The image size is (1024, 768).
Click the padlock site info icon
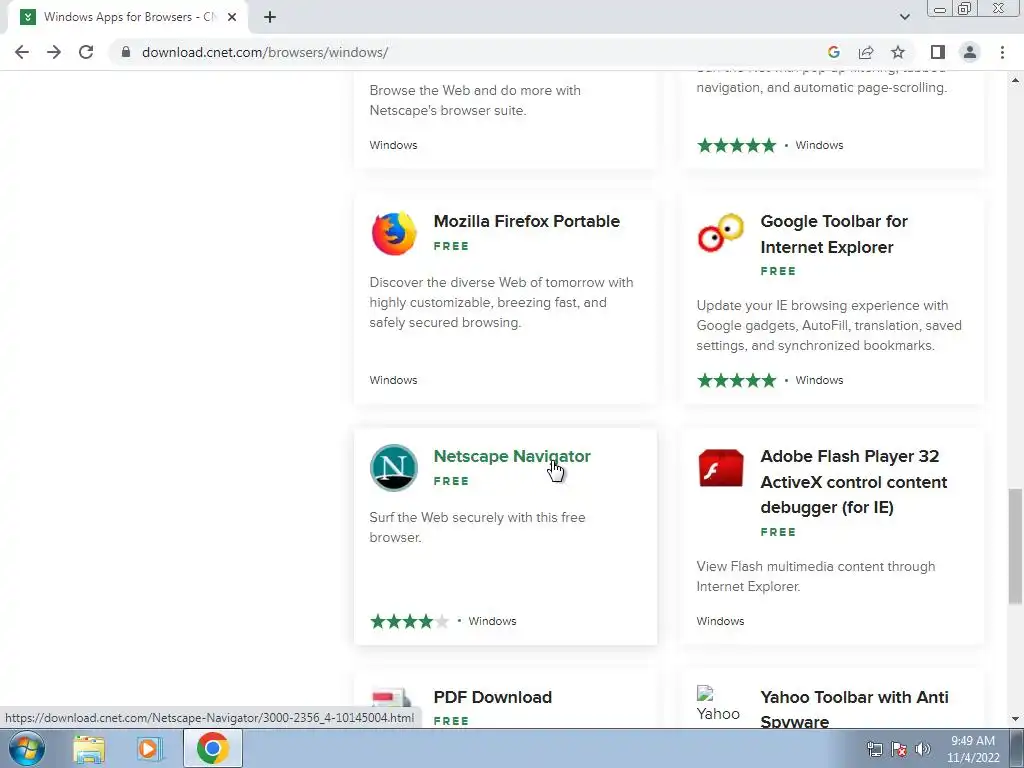pyautogui.click(x=125, y=52)
